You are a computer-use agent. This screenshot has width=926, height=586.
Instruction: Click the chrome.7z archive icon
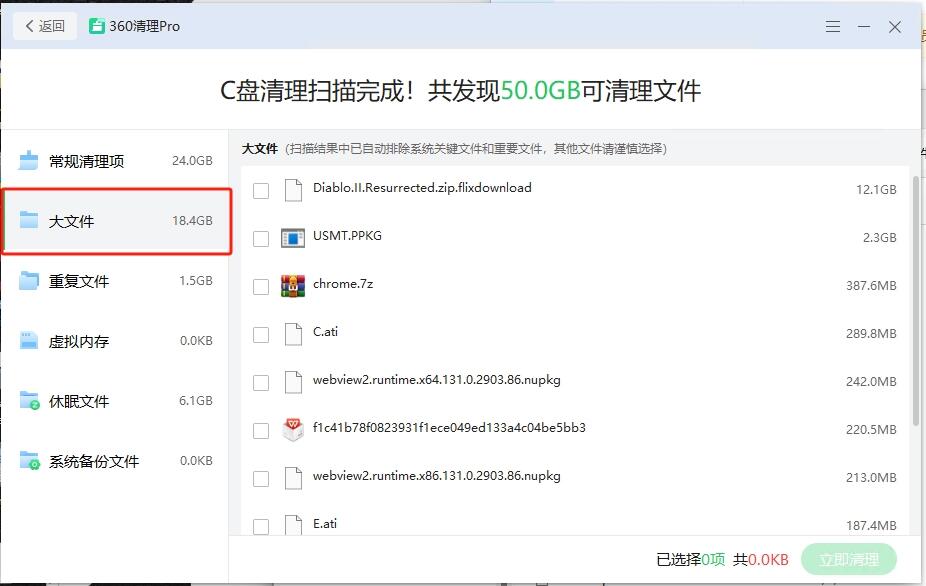(293, 286)
